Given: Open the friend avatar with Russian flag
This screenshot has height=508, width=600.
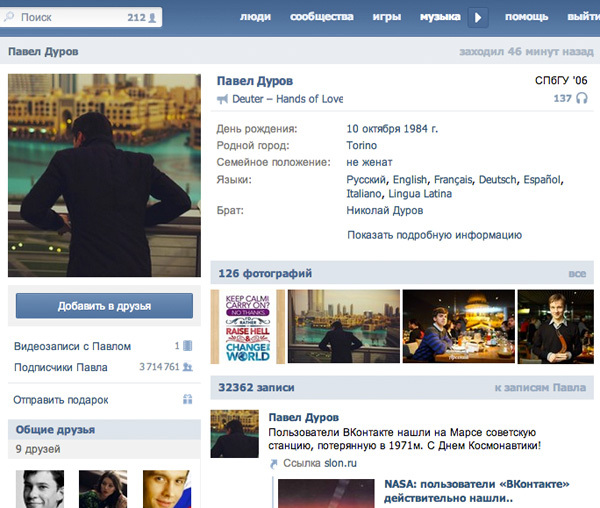Looking at the screenshot, I should pyautogui.click(x=166, y=489).
